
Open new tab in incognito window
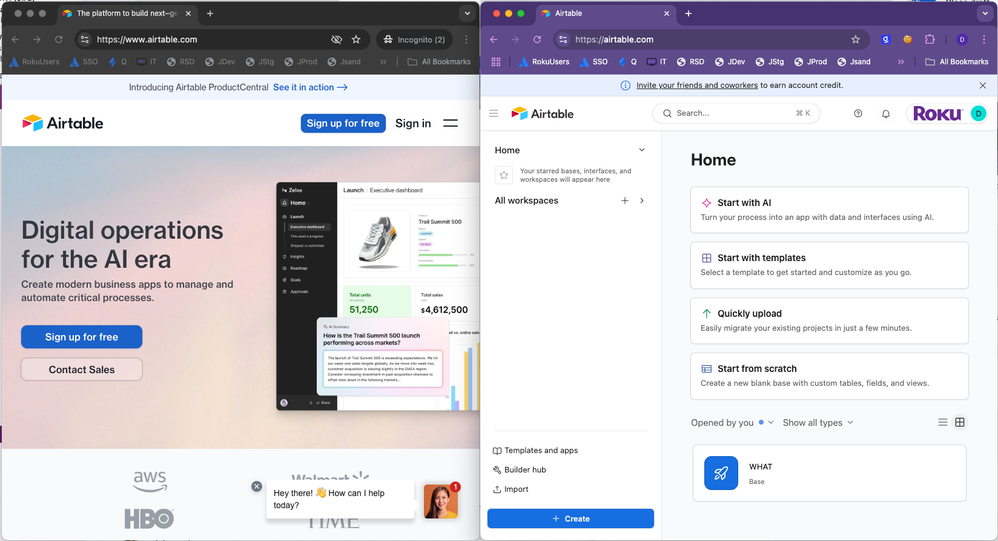click(x=210, y=13)
